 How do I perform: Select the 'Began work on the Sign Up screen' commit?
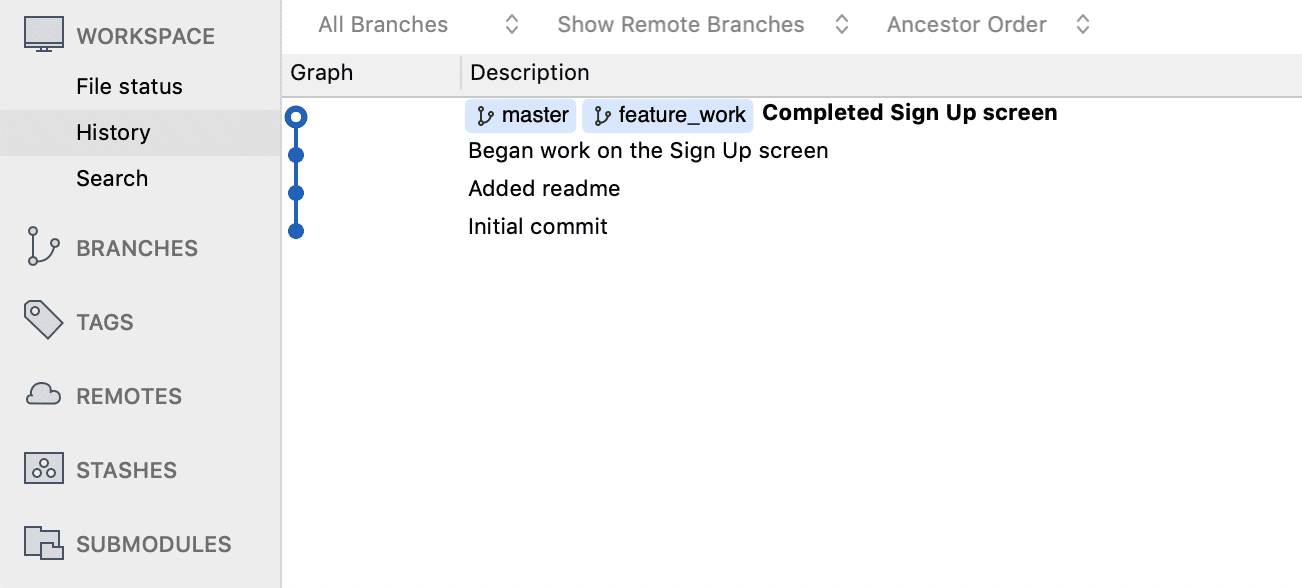click(791, 151)
